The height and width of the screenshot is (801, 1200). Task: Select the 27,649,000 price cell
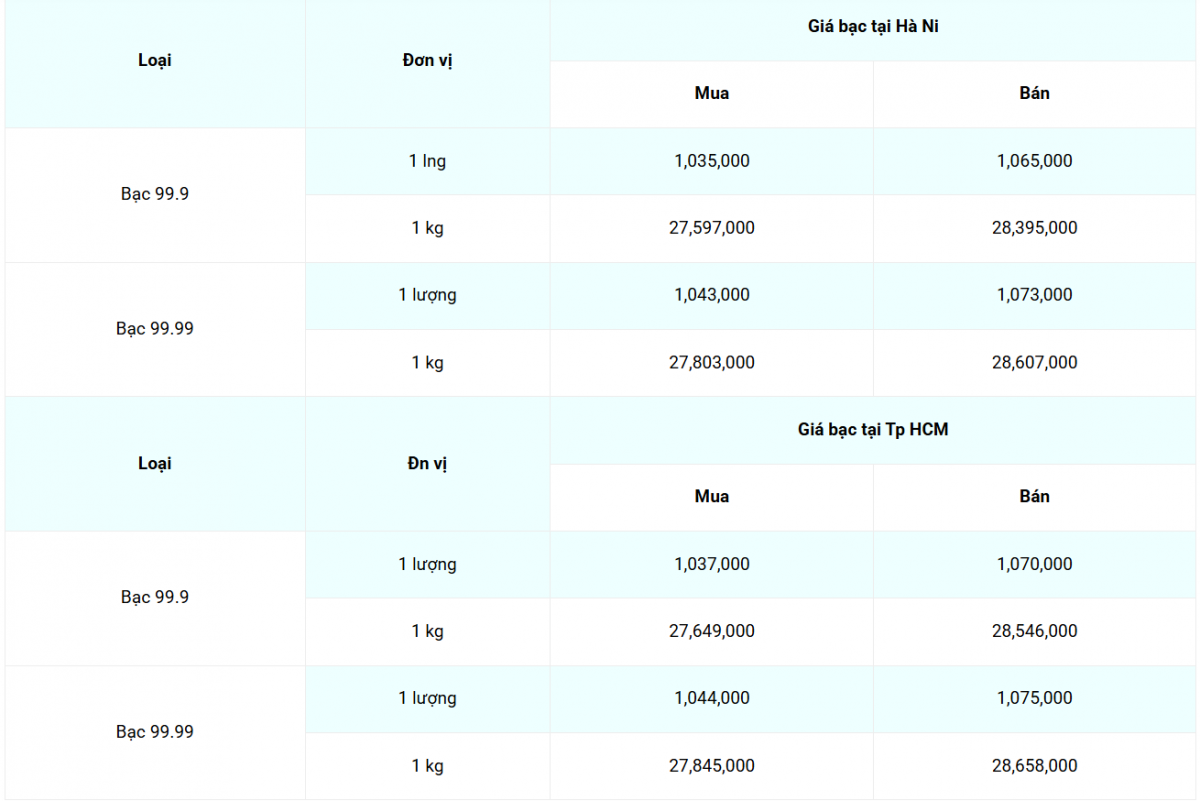[x=711, y=631]
